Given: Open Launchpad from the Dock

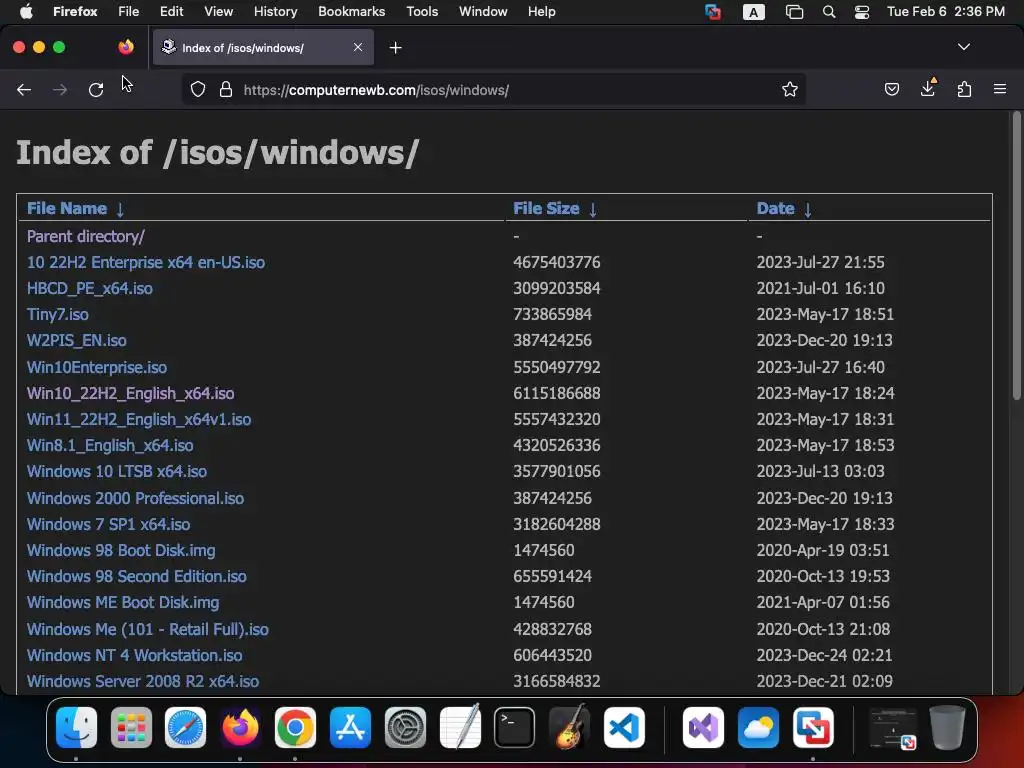Looking at the screenshot, I should click(x=131, y=728).
